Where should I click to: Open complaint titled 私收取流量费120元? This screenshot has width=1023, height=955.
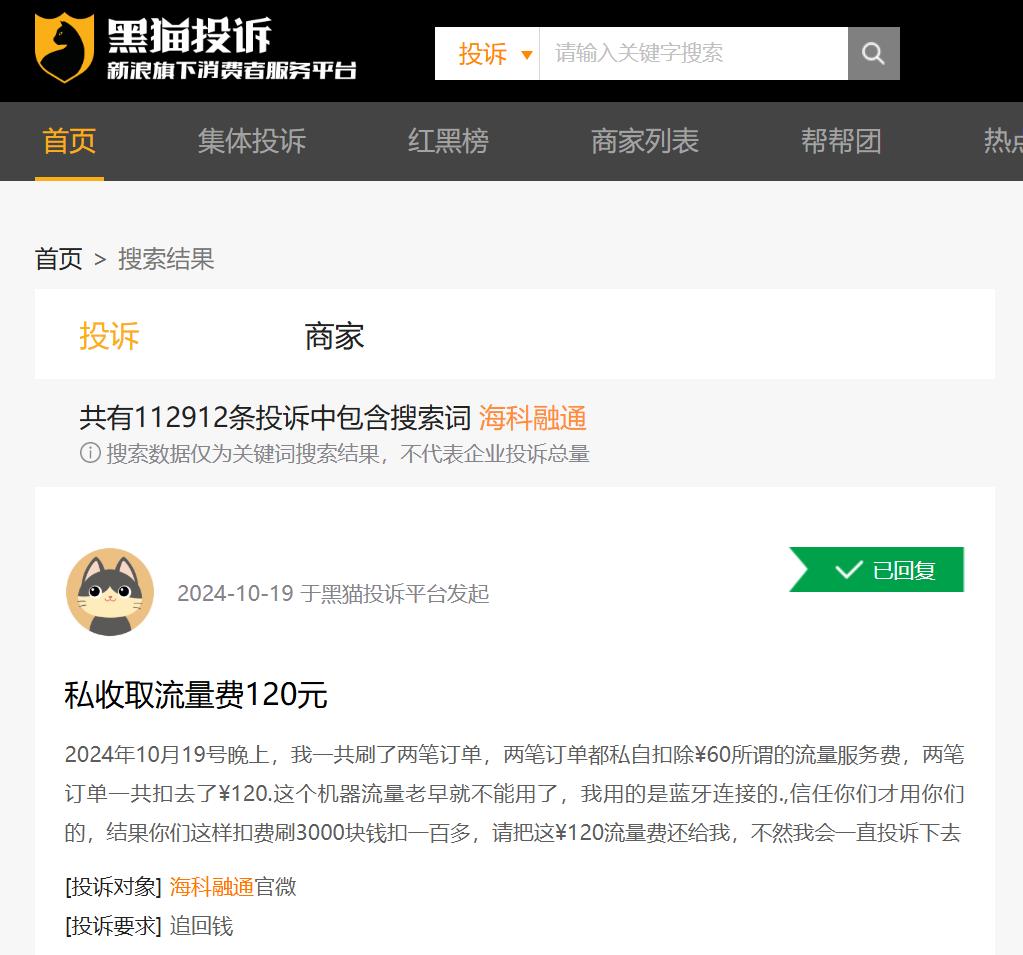point(196,694)
